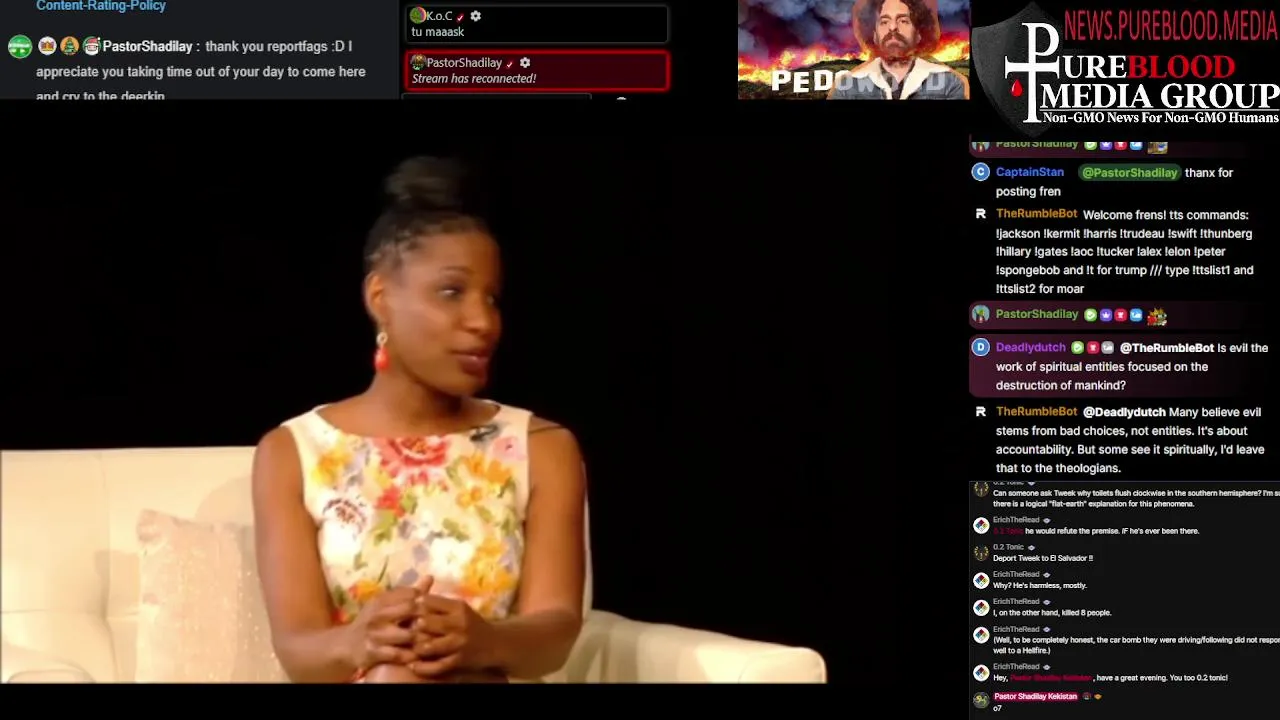Image resolution: width=1280 pixels, height=720 pixels.
Task: Click avatar beside 'killed 8 people' message
Action: click(981, 608)
